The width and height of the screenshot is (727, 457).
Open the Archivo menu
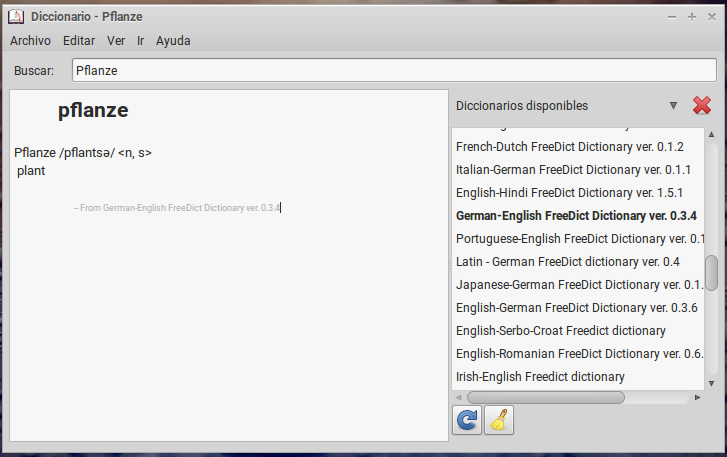(30, 41)
